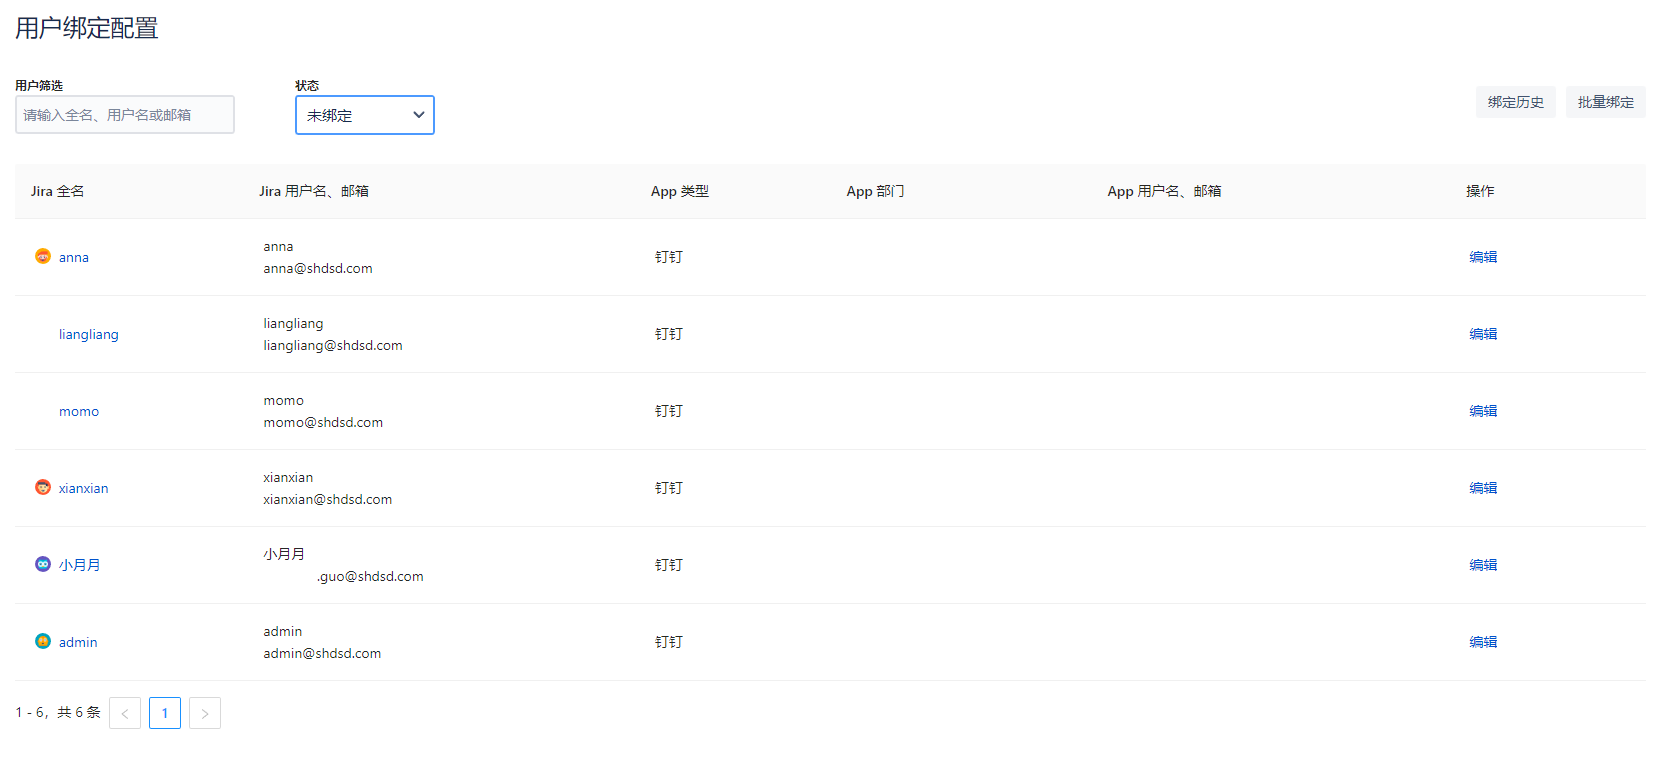
Task: Click anna's orange avatar icon
Action: (43, 256)
